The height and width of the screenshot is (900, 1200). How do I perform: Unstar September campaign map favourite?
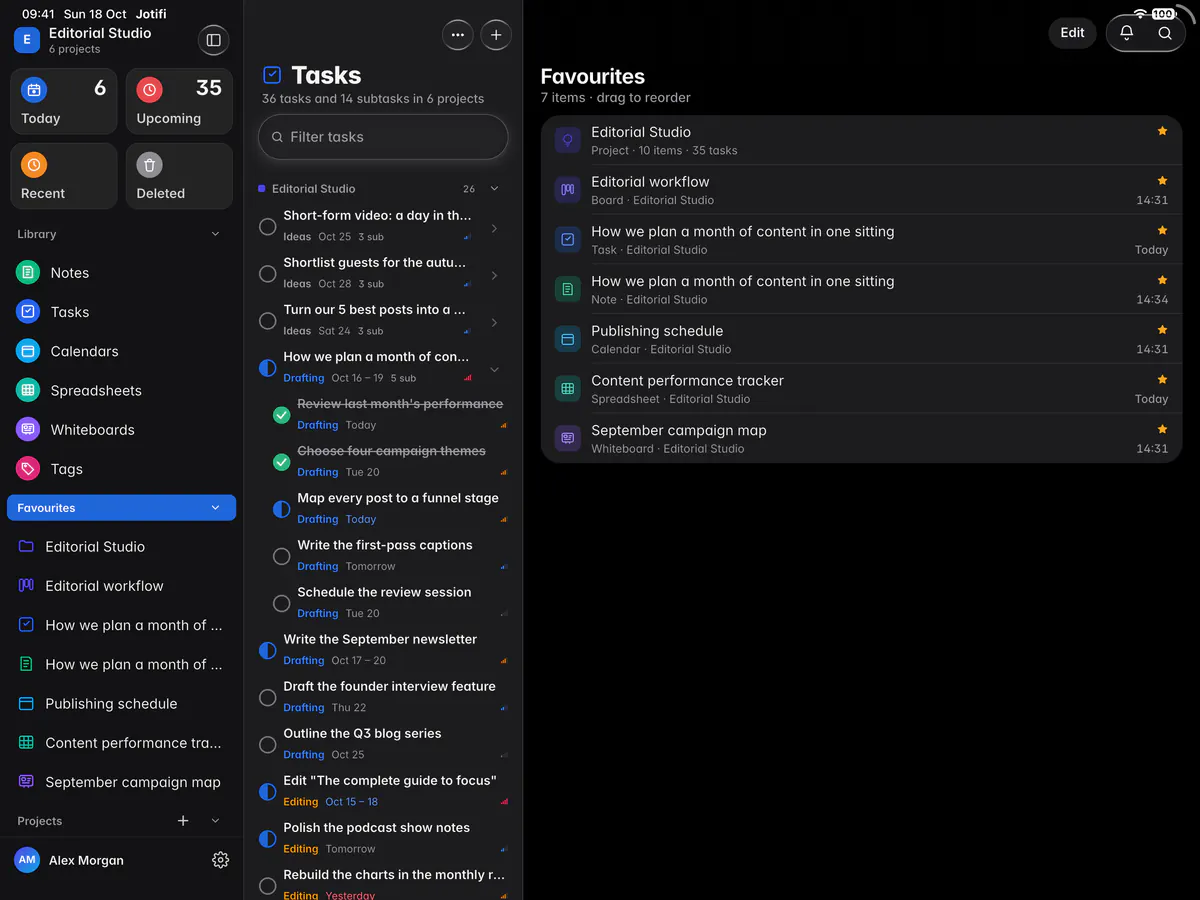[x=1162, y=429]
